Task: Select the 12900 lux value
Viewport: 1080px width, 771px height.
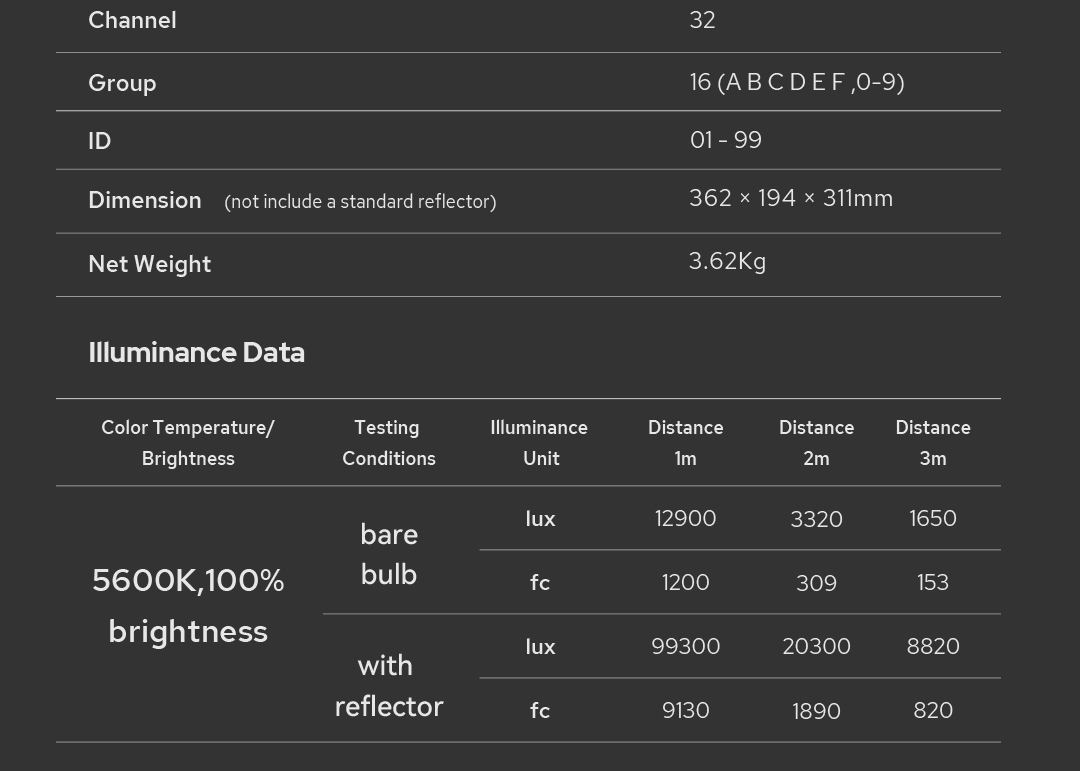Action: click(685, 518)
